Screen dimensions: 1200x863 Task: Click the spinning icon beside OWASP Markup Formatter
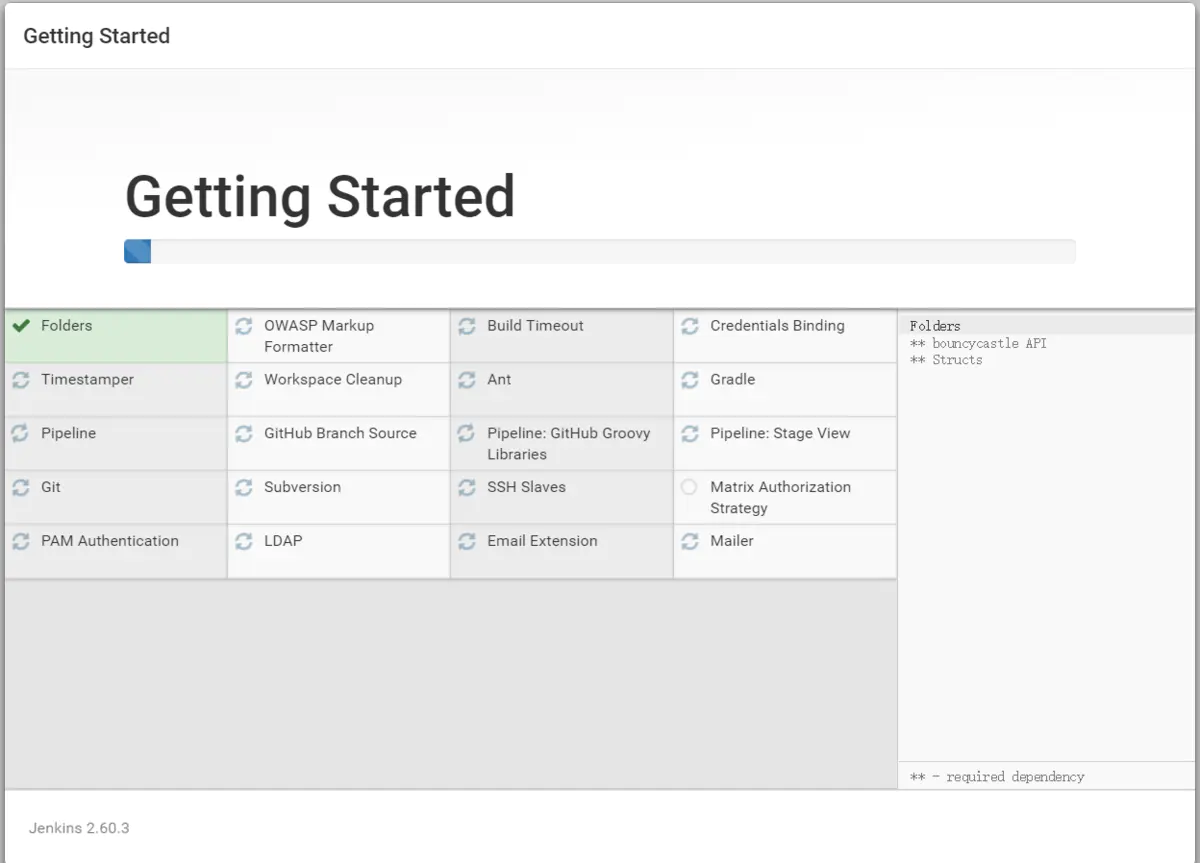244,326
